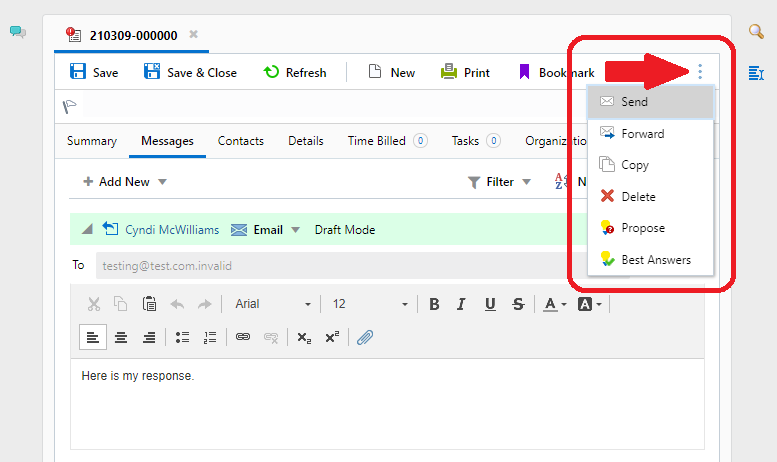Click the magnifying glass search icon
777x462 pixels.
[756, 31]
